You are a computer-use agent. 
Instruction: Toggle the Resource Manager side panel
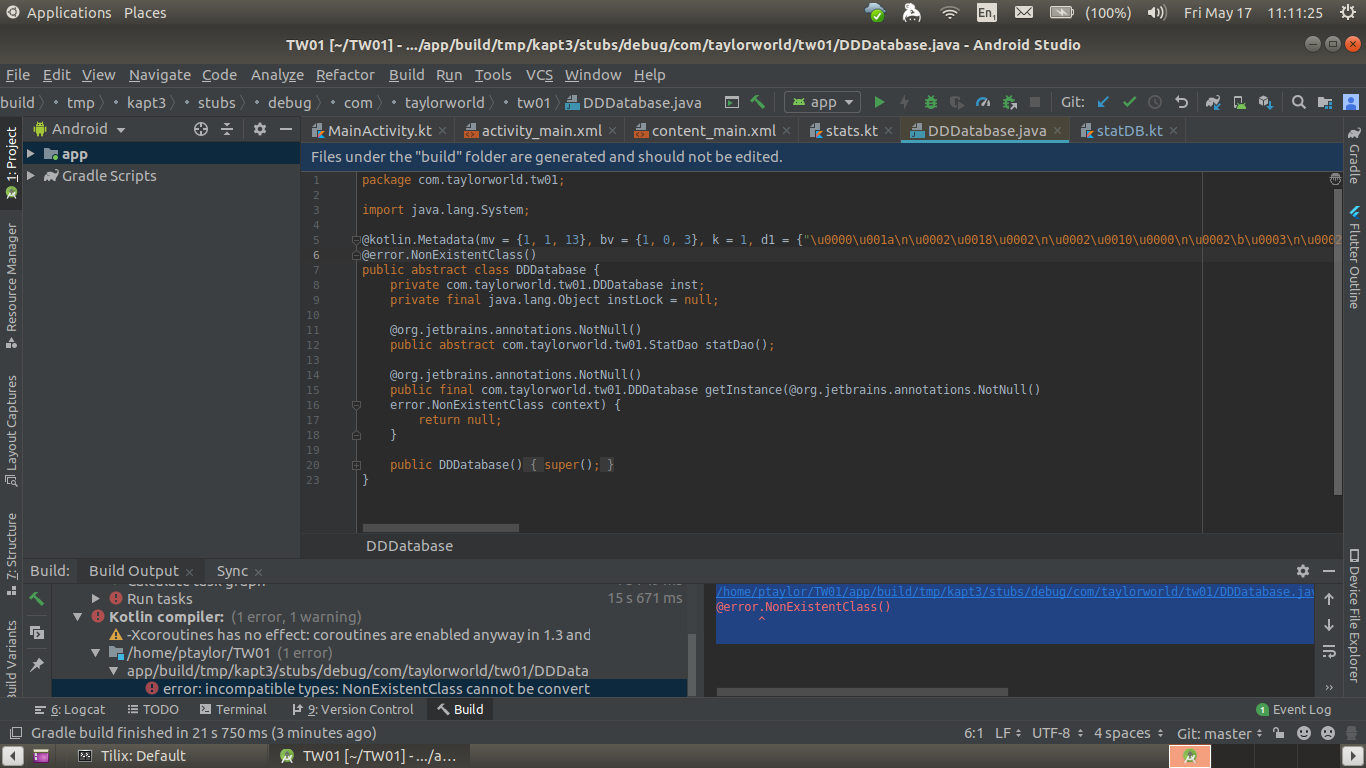tap(12, 285)
